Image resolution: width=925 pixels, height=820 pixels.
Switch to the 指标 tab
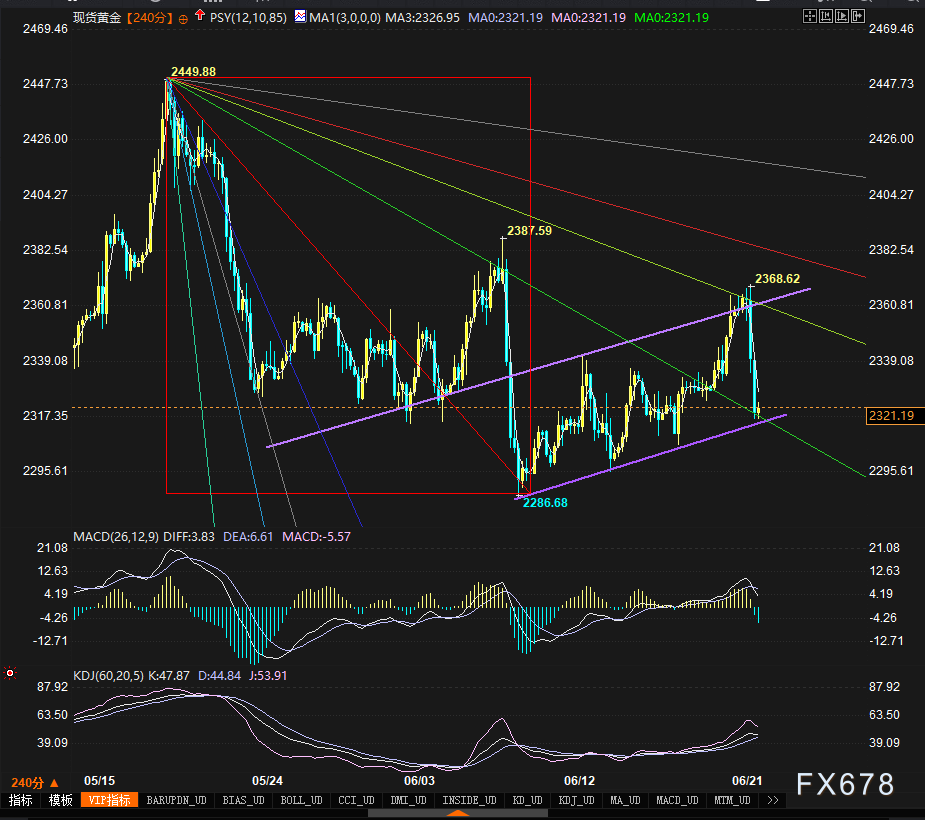pyautogui.click(x=20, y=800)
